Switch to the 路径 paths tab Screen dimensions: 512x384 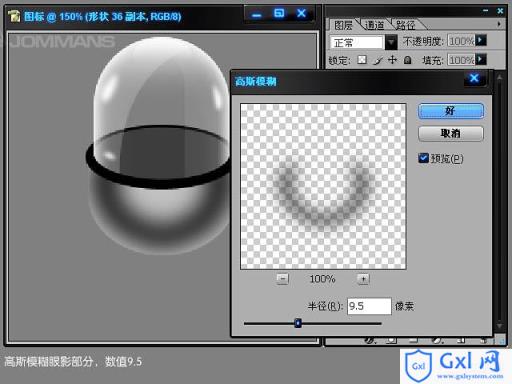click(x=405, y=25)
